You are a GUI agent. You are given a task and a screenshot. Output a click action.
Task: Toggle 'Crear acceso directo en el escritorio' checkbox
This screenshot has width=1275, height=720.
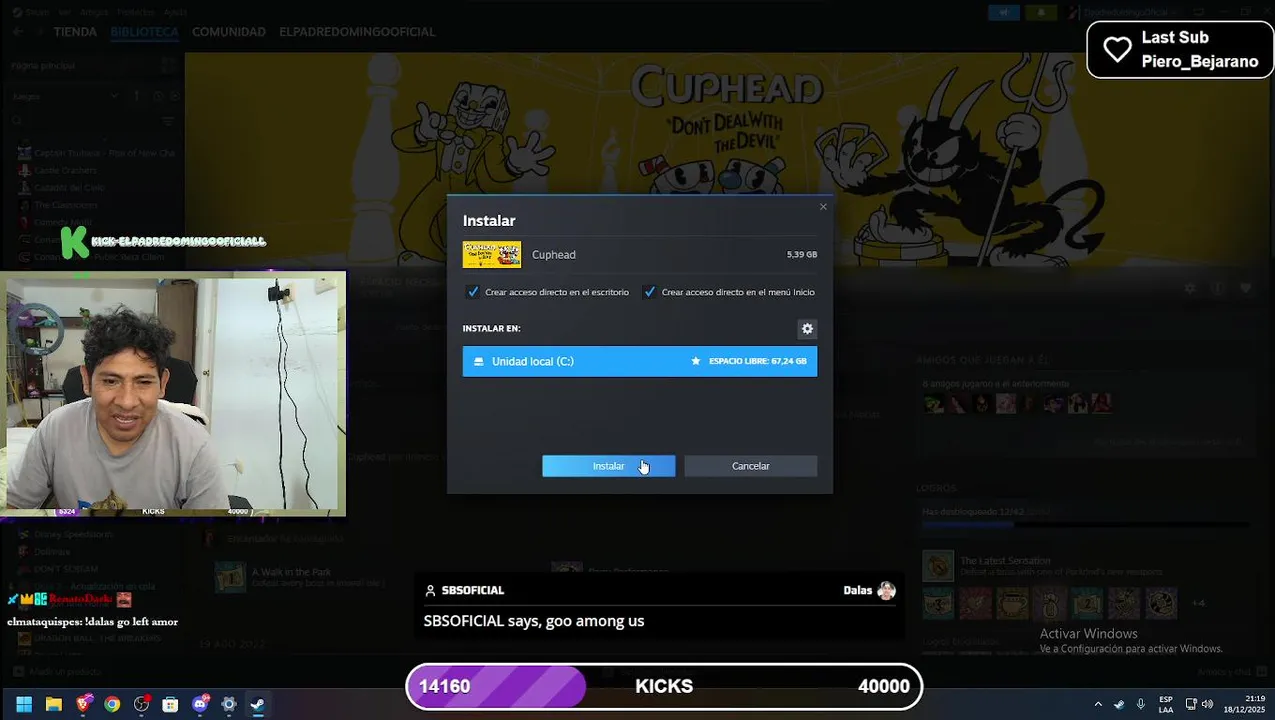[x=473, y=292]
